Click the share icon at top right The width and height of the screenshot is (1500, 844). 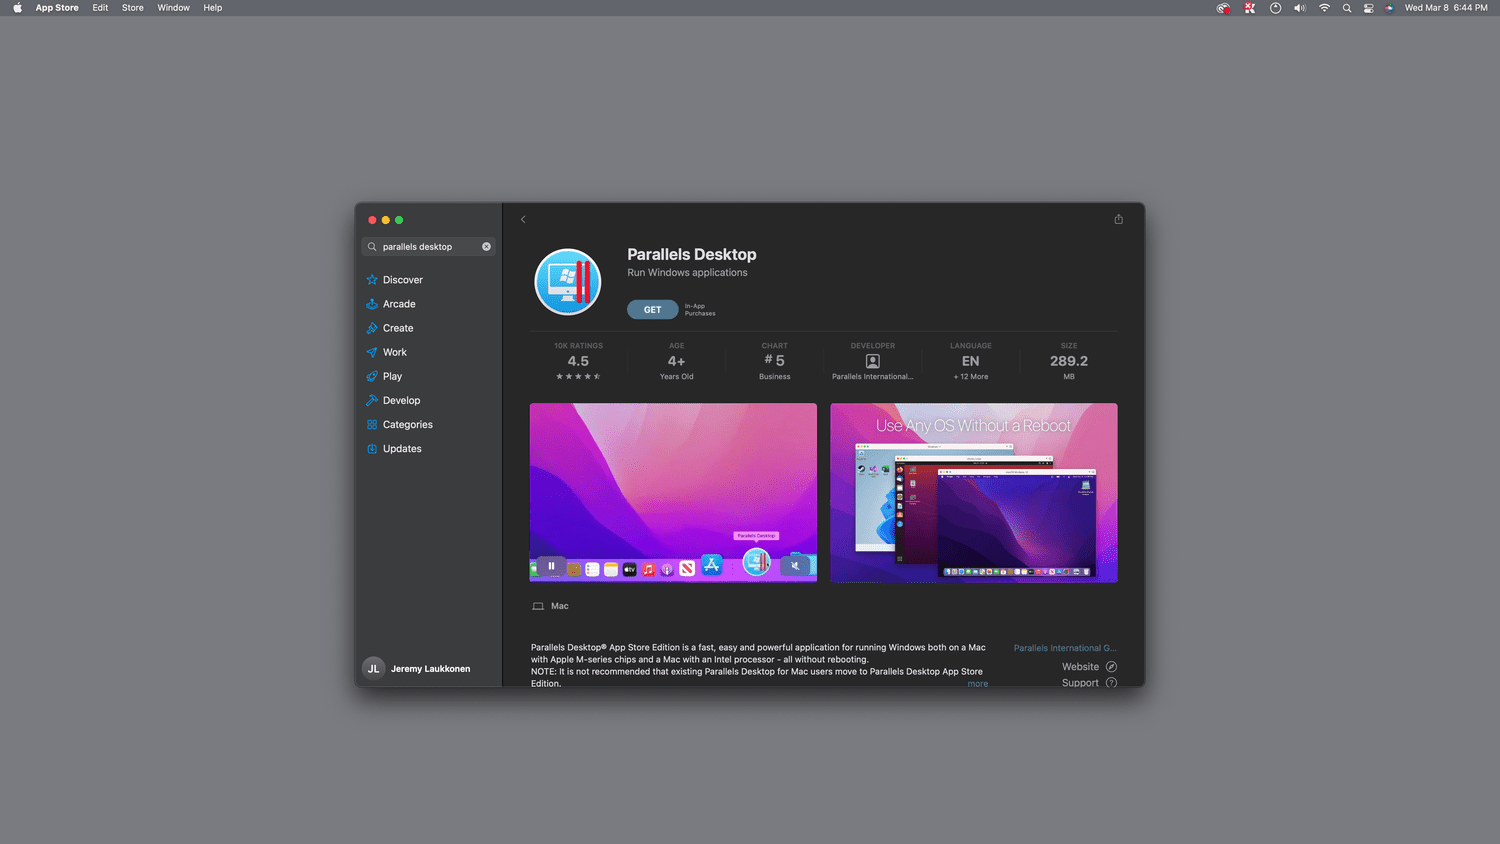pyautogui.click(x=1118, y=219)
